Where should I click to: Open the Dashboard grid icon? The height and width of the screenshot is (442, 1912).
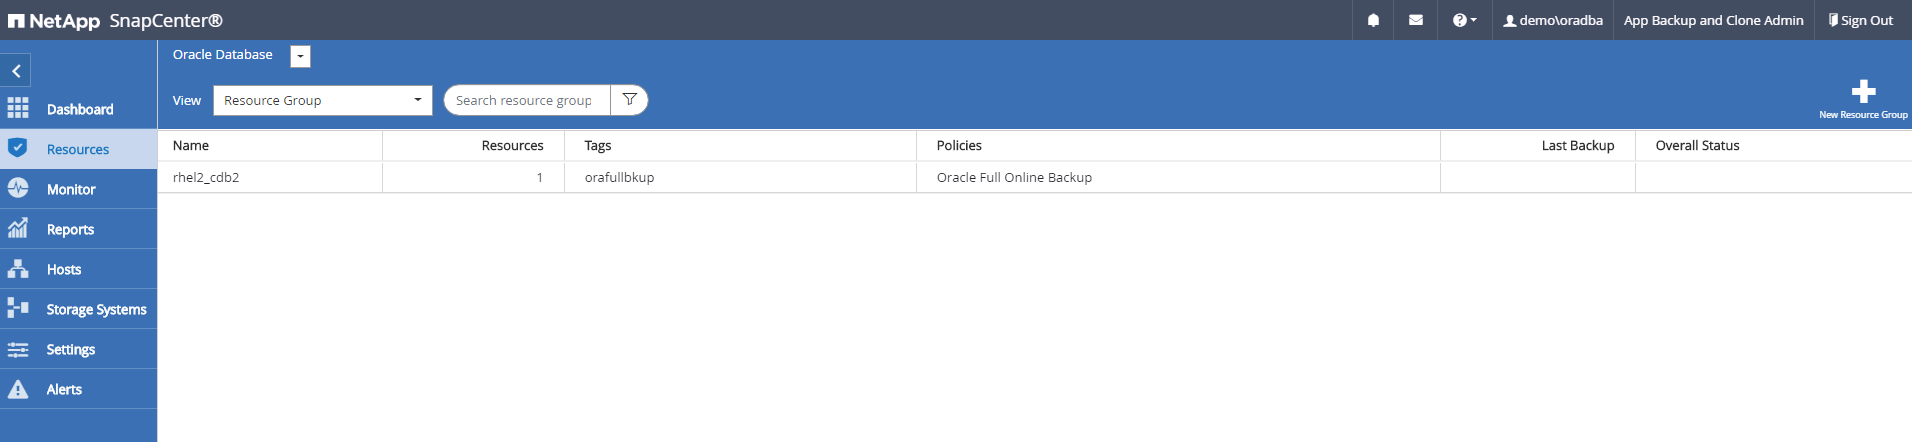pyautogui.click(x=18, y=108)
